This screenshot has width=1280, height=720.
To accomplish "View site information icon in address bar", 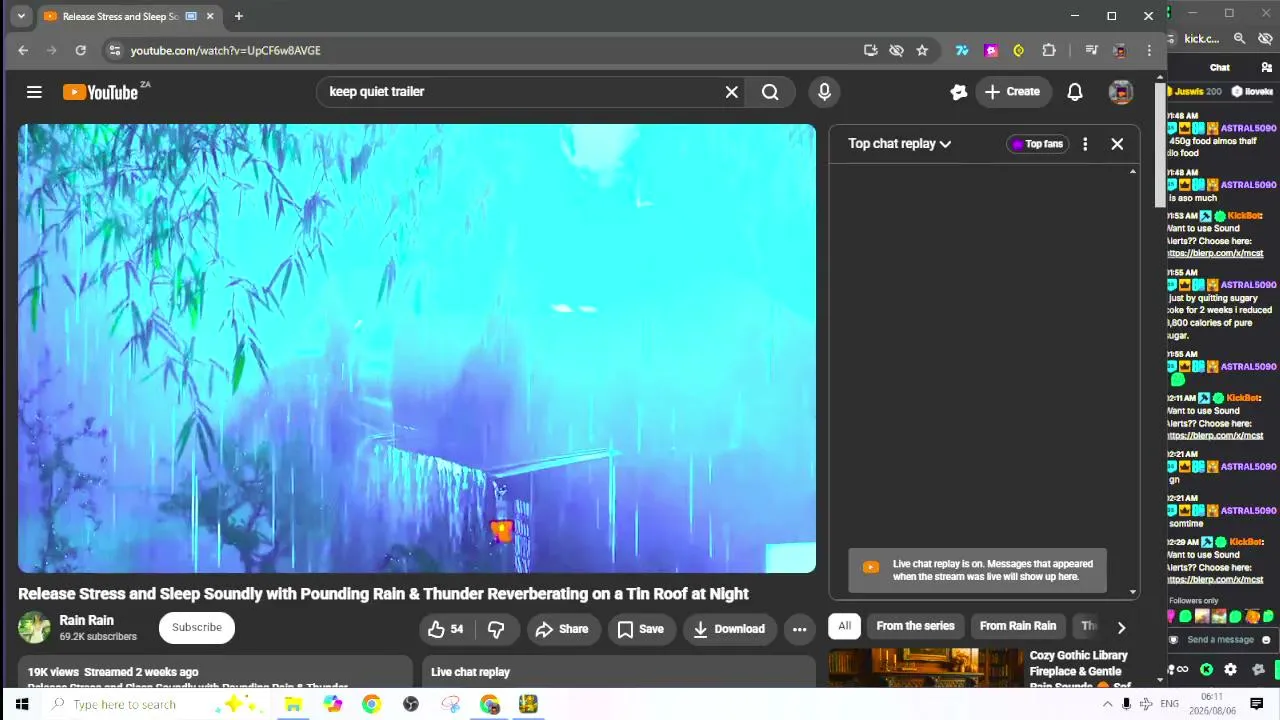I will [x=115, y=50].
